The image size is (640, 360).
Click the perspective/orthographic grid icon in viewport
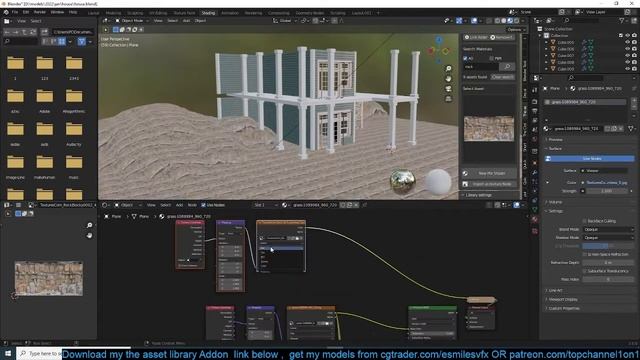[449, 98]
